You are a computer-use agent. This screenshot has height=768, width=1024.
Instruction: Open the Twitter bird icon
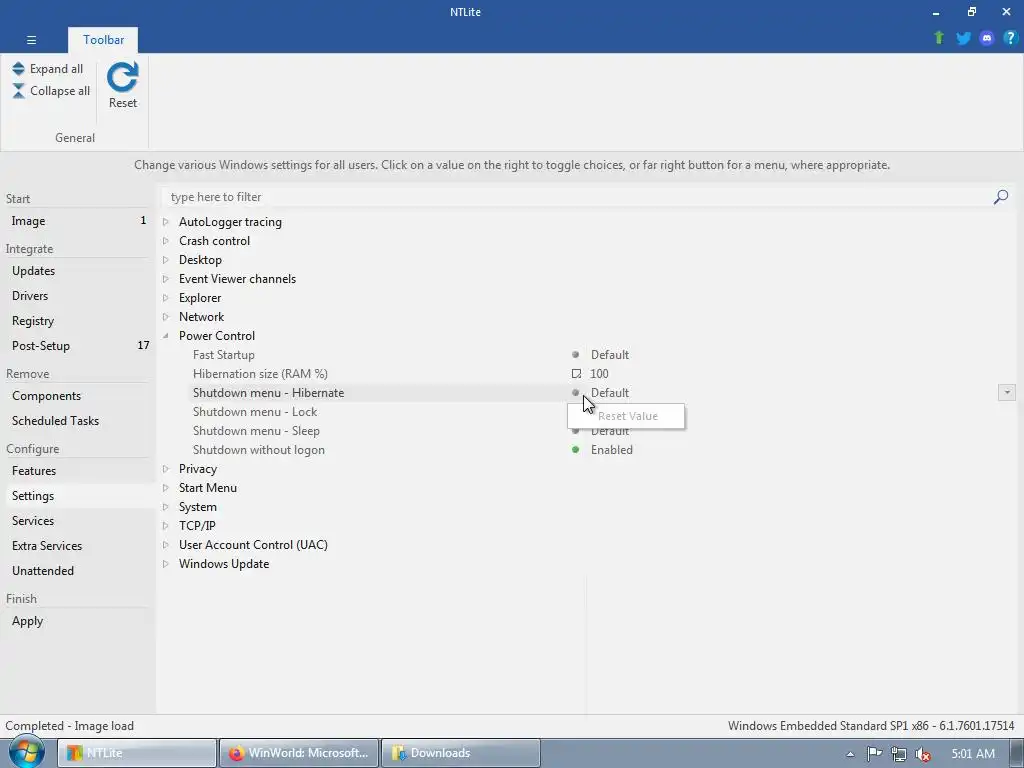[963, 38]
